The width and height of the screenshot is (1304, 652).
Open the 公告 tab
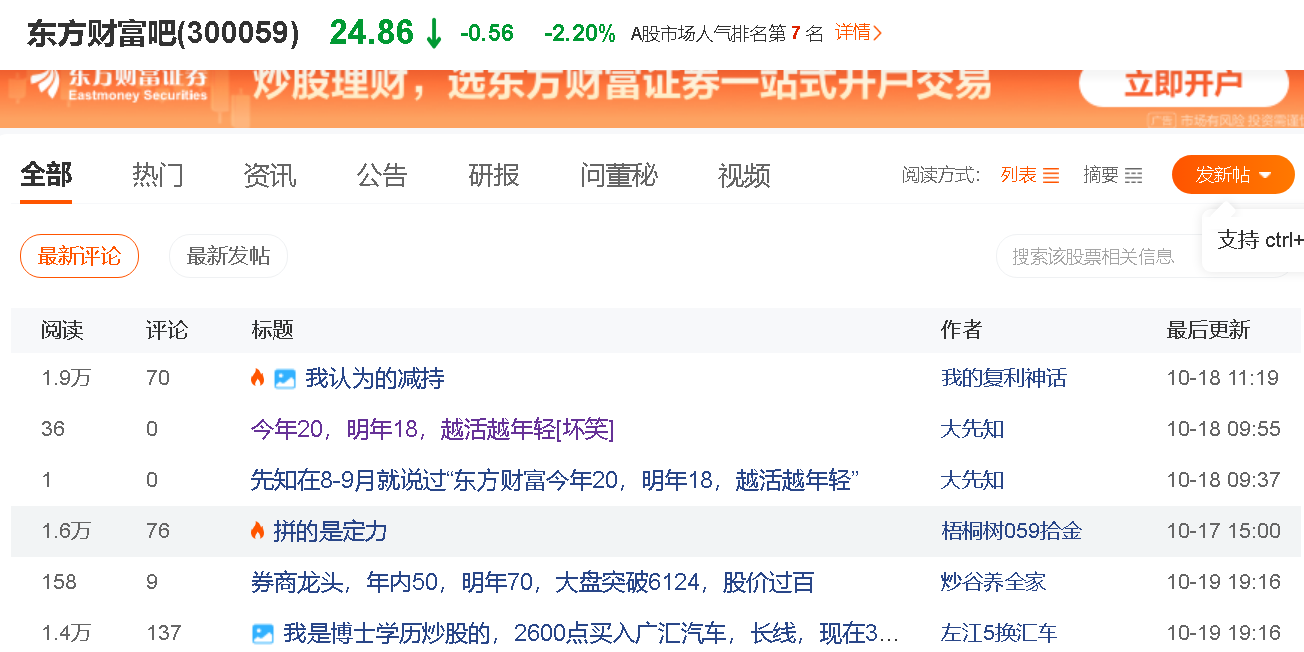pyautogui.click(x=382, y=175)
